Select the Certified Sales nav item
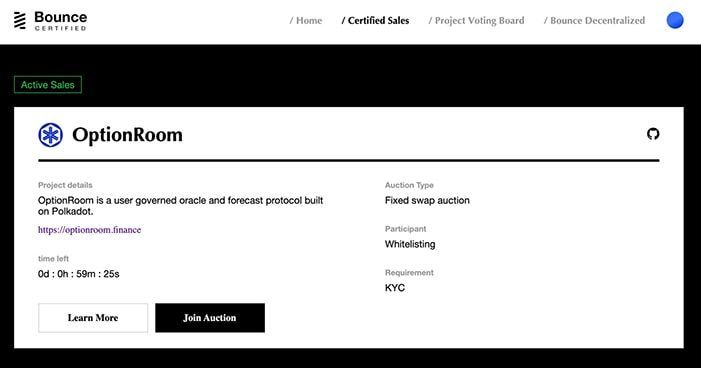This screenshot has height=368, width=701. click(x=375, y=21)
